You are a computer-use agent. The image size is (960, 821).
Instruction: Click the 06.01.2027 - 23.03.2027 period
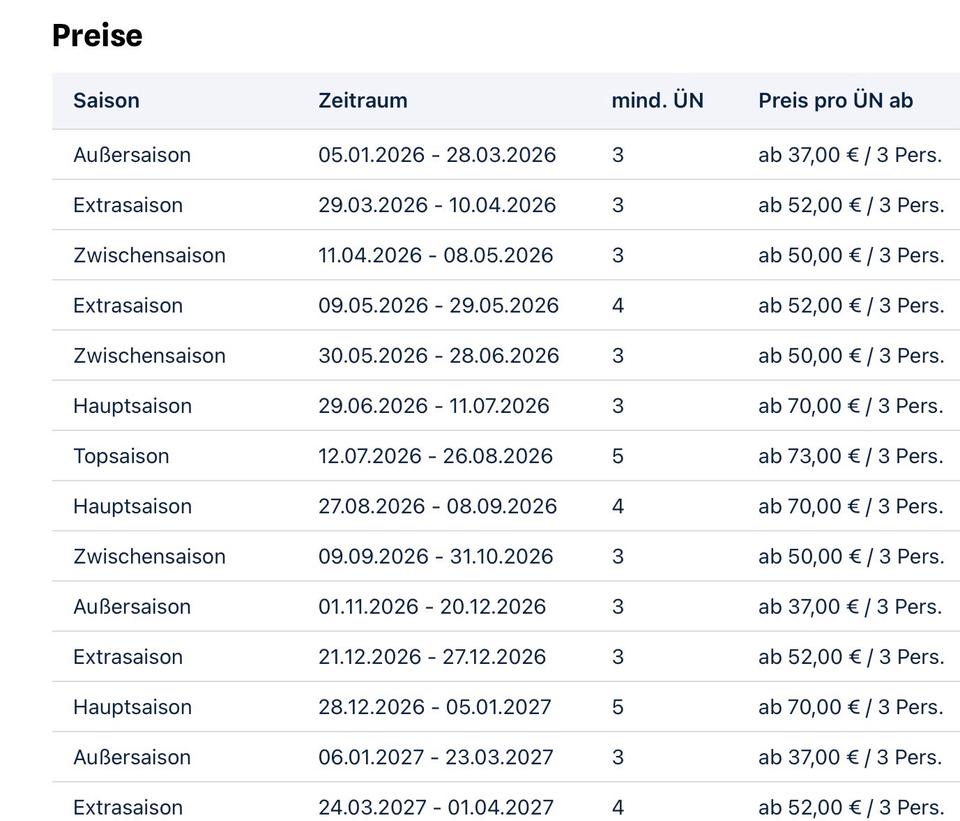point(435,757)
